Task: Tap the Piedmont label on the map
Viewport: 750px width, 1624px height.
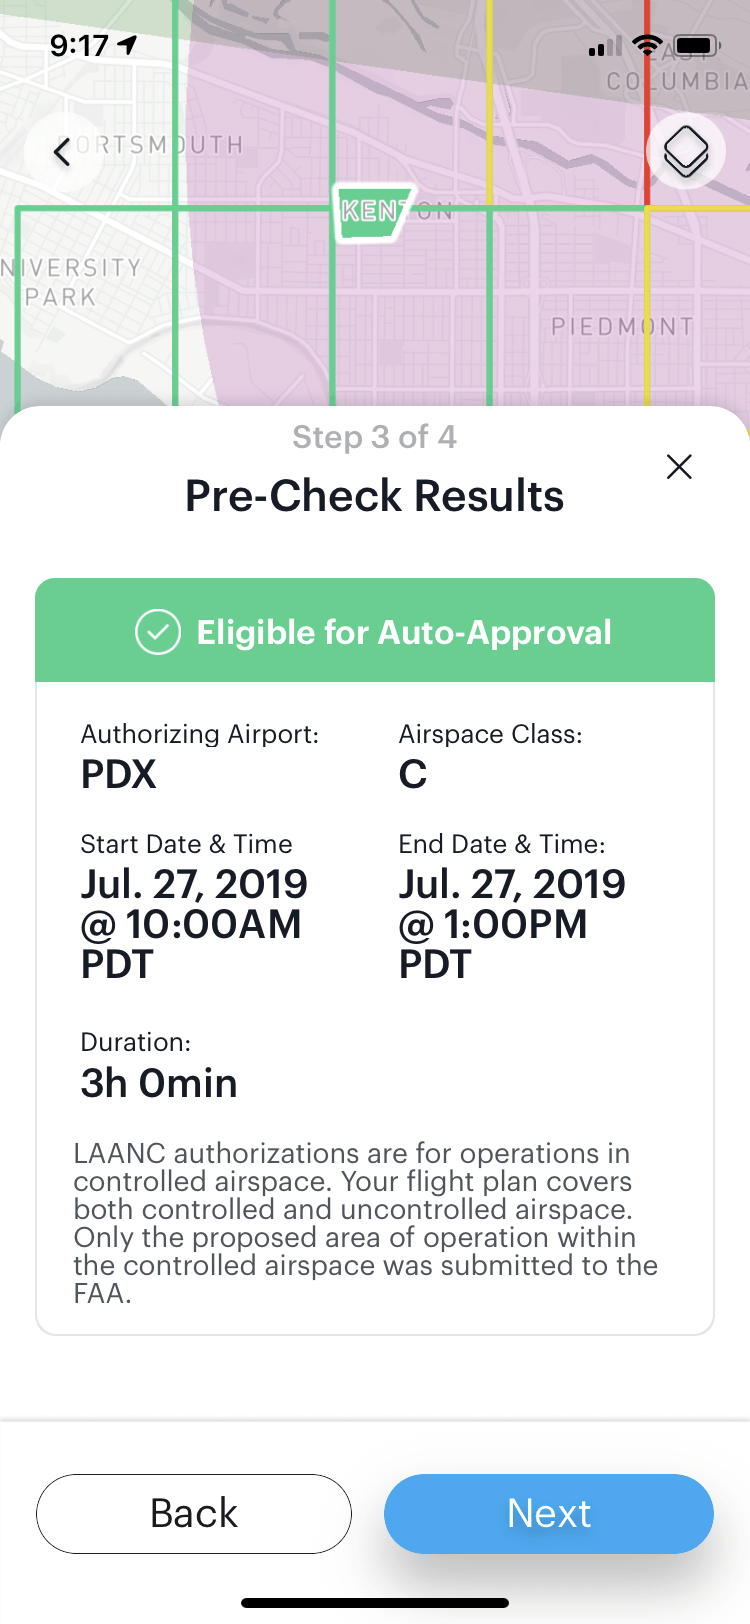Action: pyautogui.click(x=622, y=327)
